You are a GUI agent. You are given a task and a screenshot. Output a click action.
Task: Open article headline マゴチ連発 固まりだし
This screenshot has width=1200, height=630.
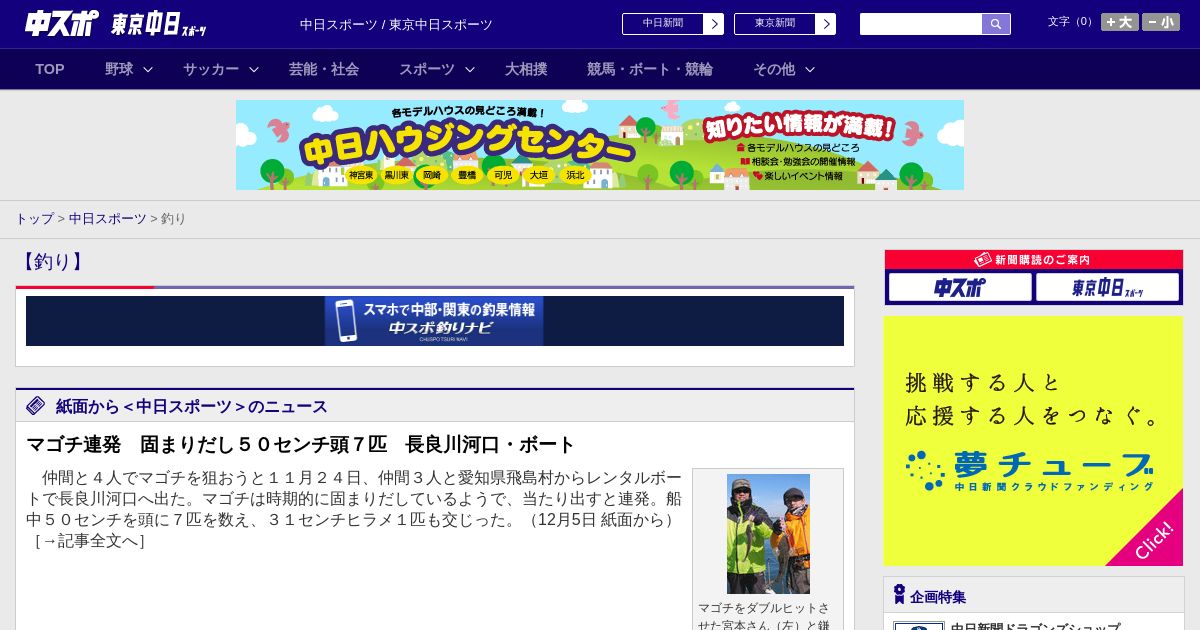coord(301,444)
